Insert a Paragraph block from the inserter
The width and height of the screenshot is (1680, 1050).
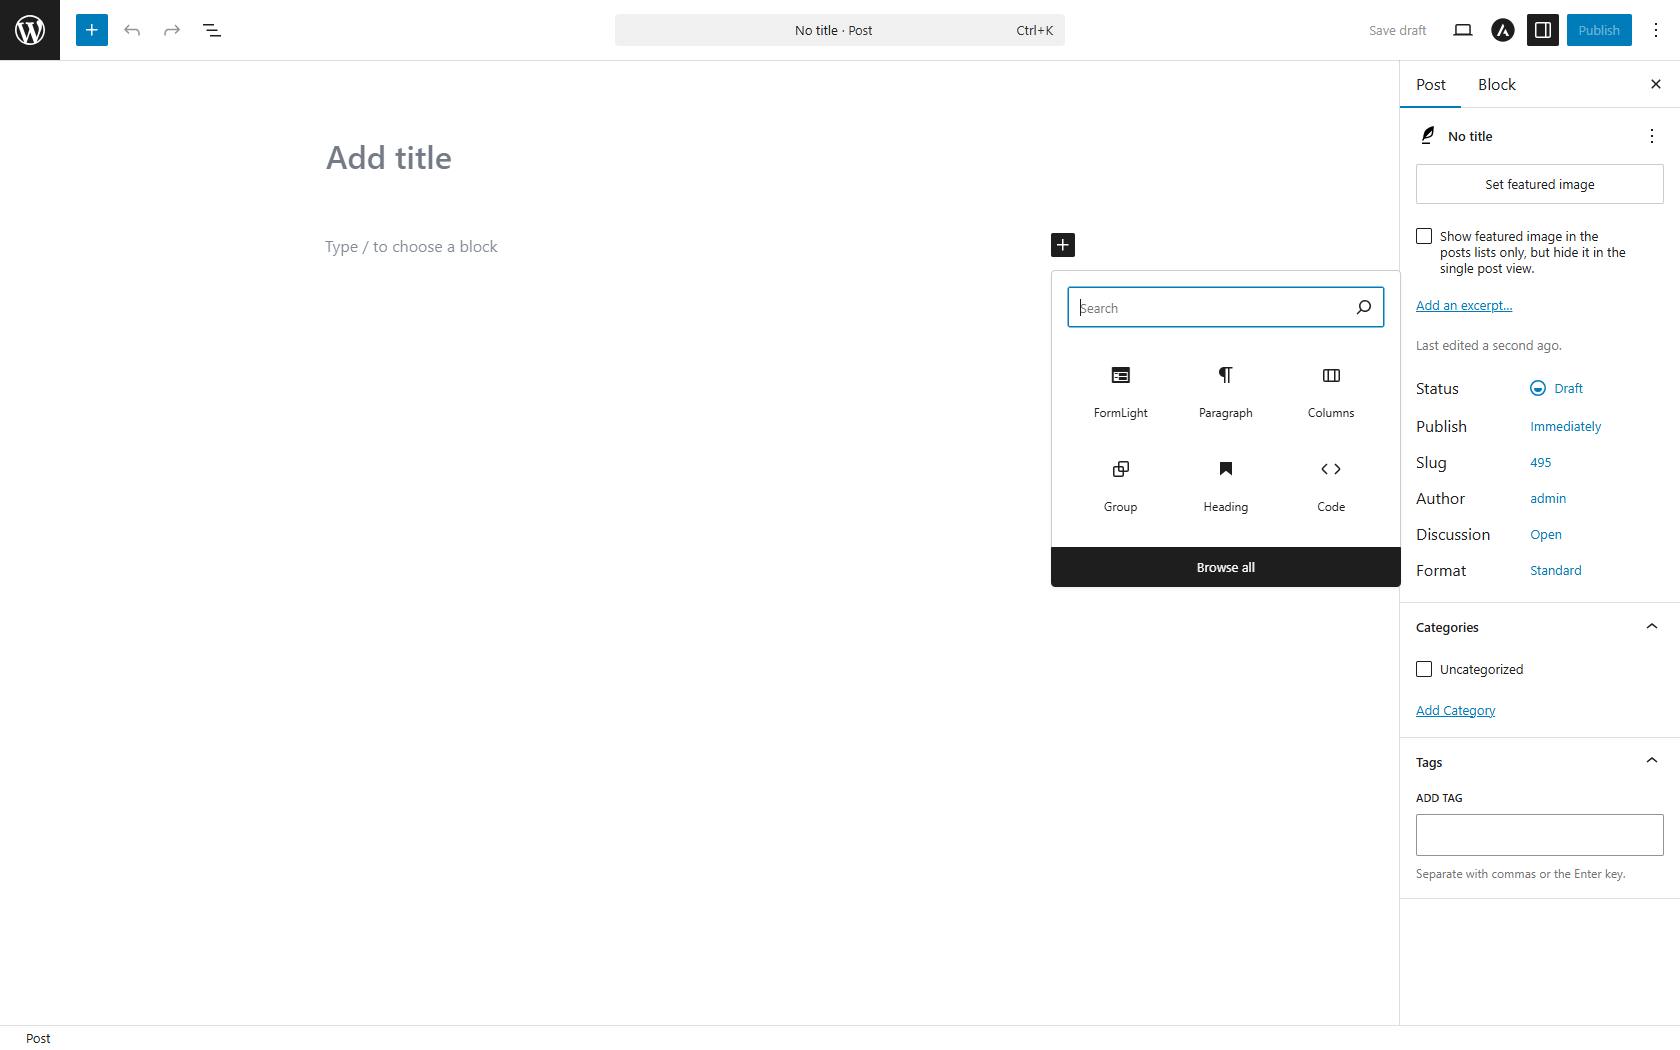[1225, 392]
